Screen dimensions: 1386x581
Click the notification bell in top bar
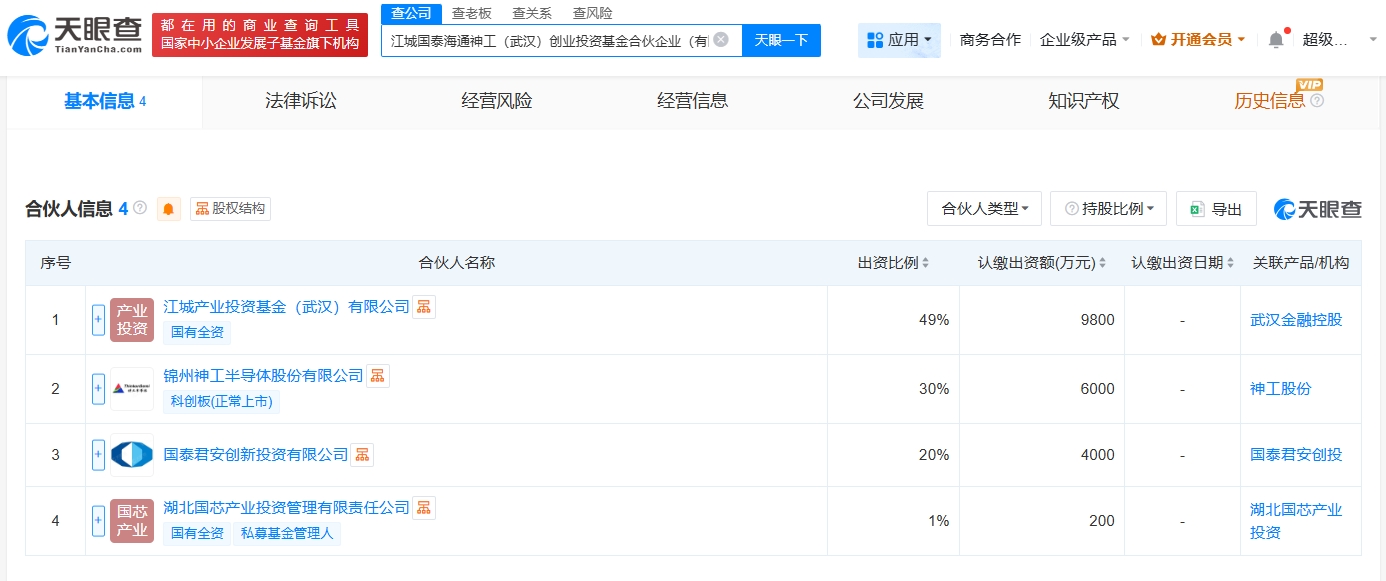(1276, 40)
